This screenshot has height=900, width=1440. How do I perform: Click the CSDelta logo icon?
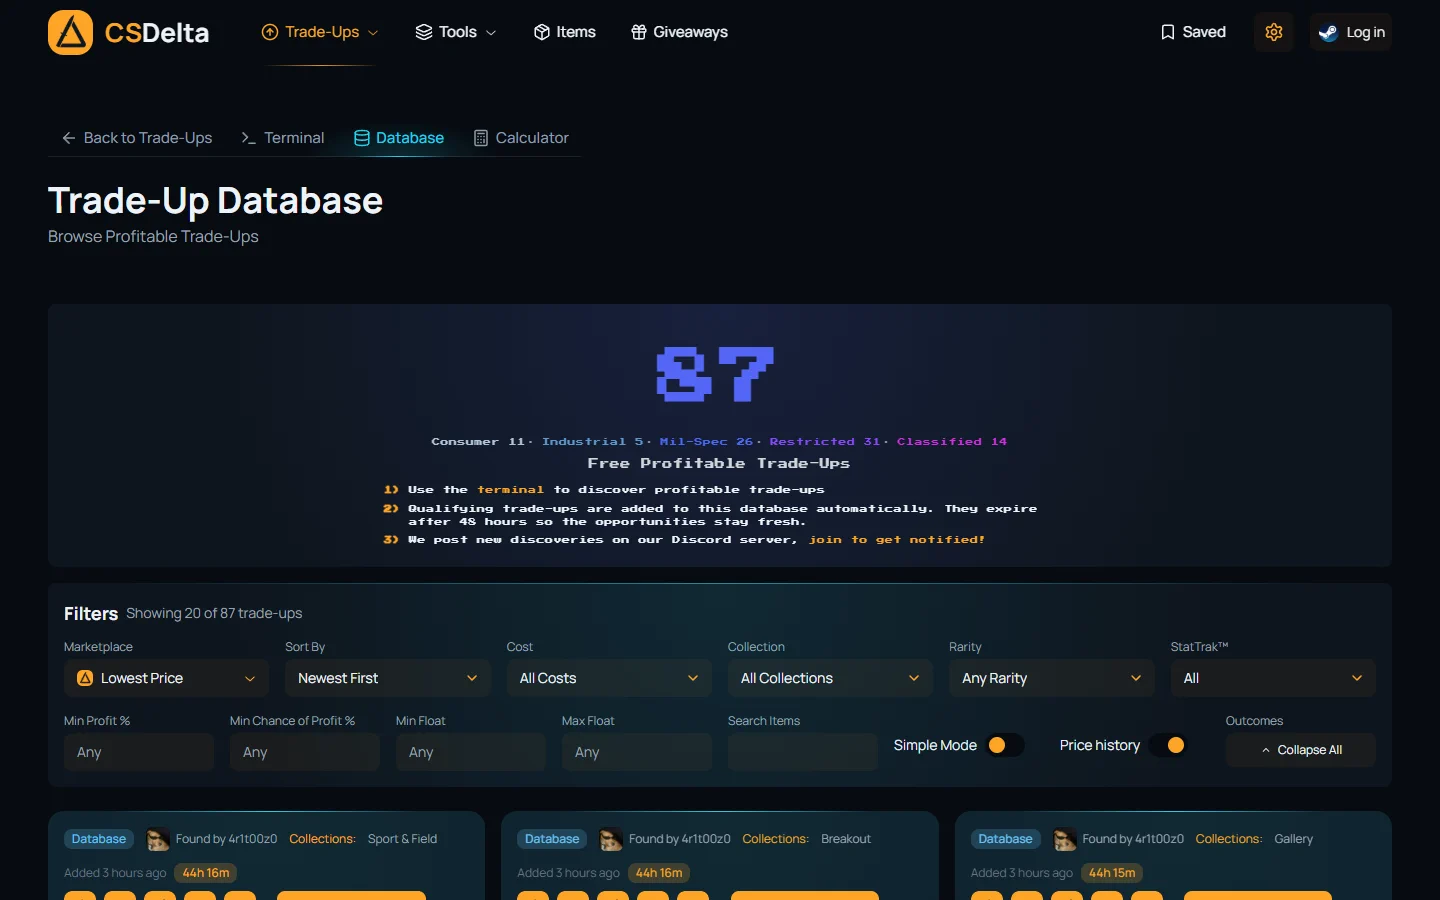point(70,32)
